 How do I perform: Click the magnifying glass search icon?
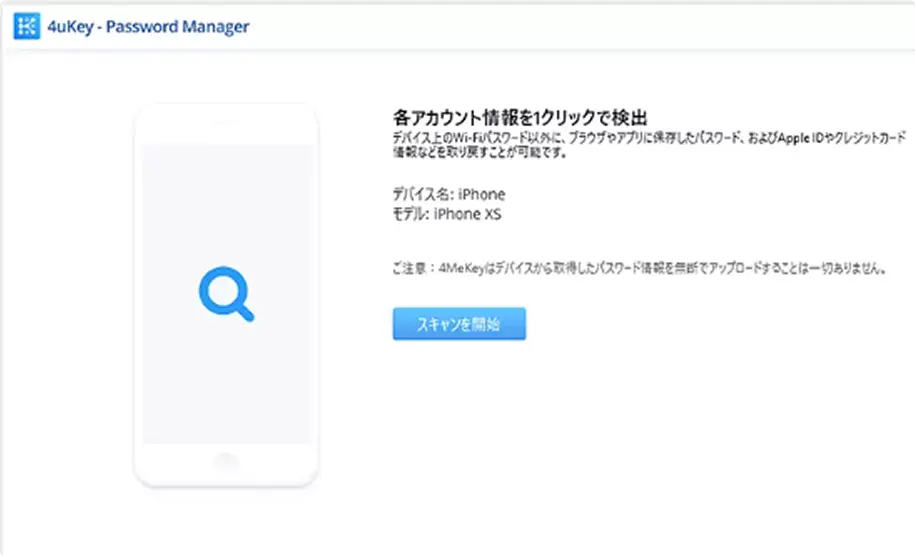226,294
